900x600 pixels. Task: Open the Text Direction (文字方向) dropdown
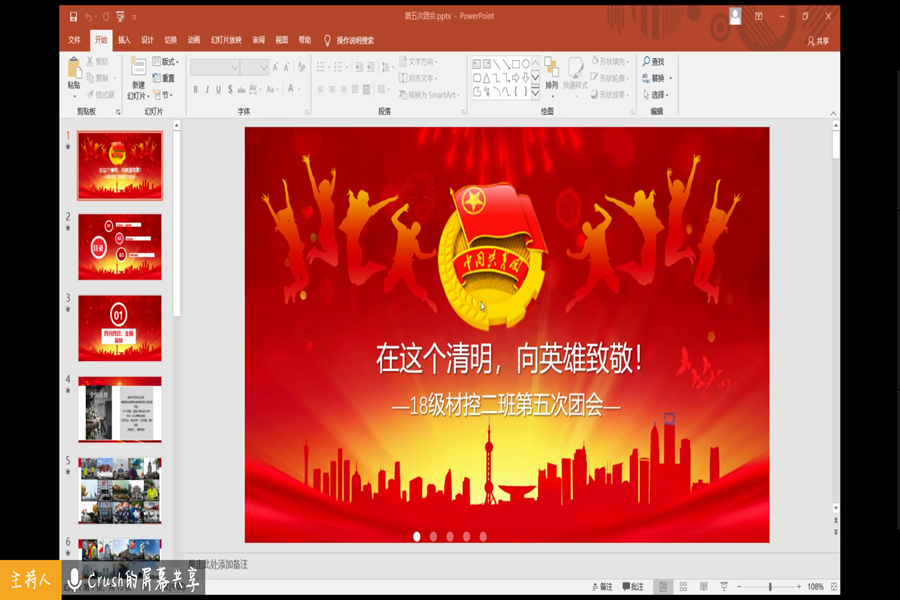point(418,61)
